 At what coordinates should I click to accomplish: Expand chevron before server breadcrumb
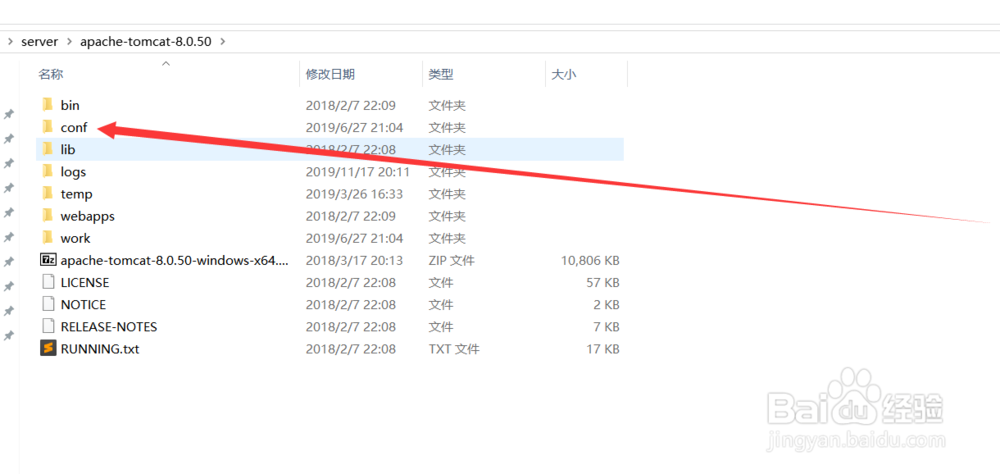[10, 41]
